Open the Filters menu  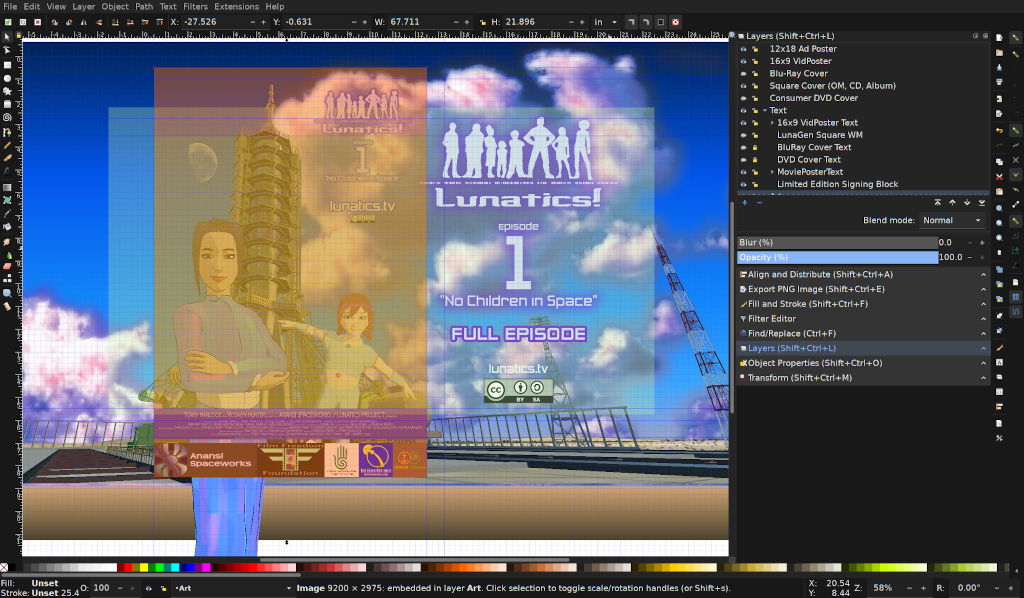[196, 6]
